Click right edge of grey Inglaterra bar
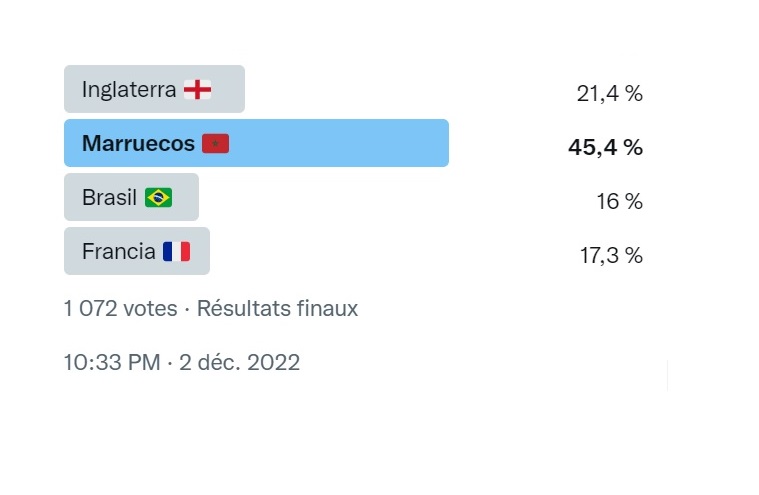 [x=239, y=89]
